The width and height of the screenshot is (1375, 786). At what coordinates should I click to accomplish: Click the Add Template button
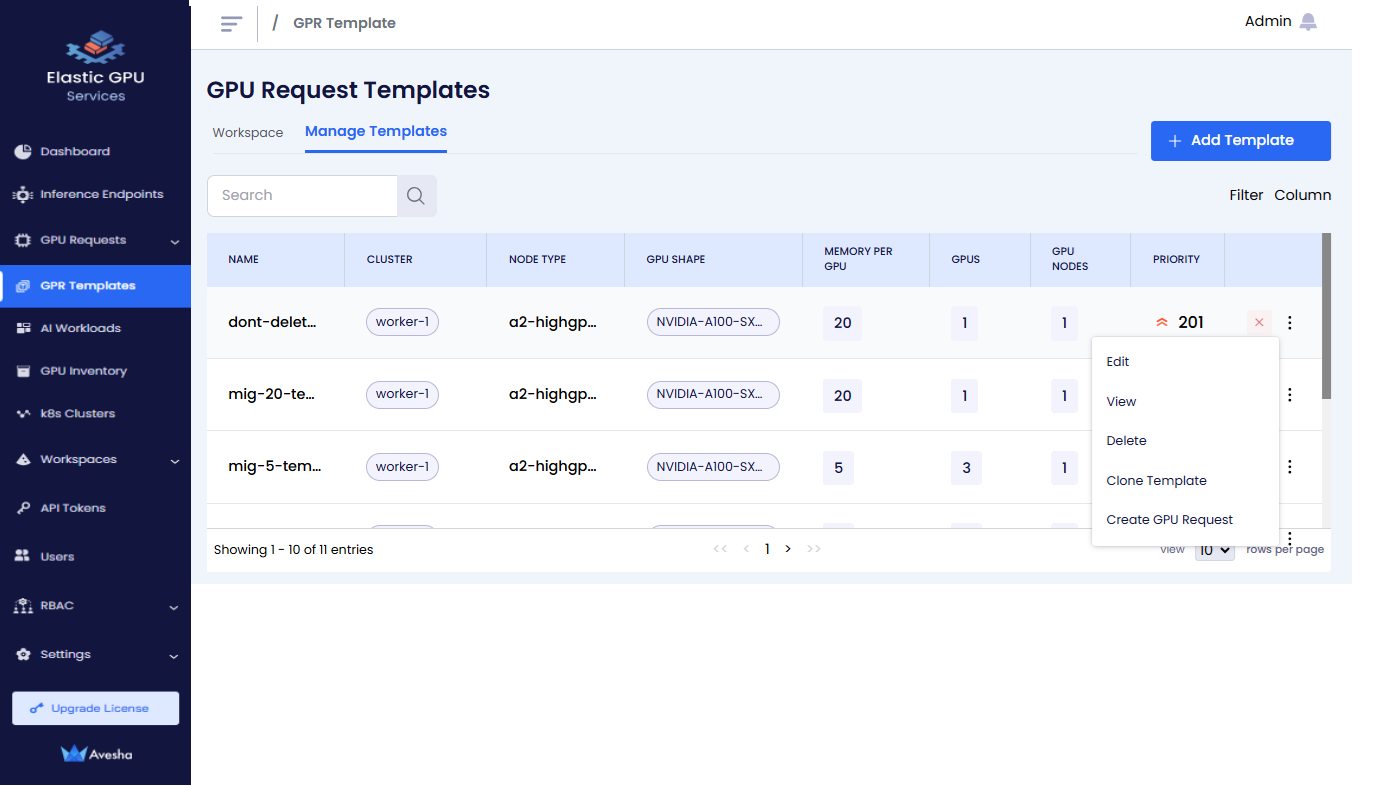tap(1240, 141)
